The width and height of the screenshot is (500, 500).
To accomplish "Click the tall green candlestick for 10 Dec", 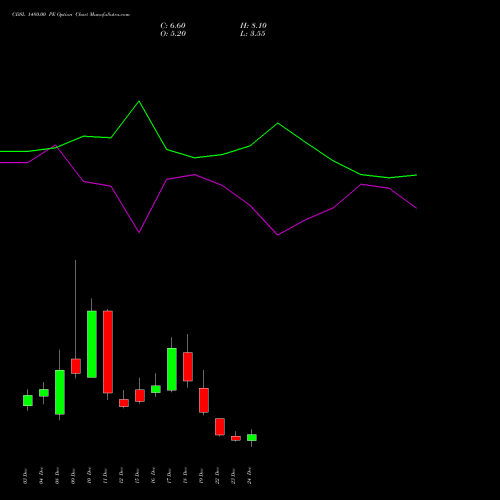I will [92, 344].
